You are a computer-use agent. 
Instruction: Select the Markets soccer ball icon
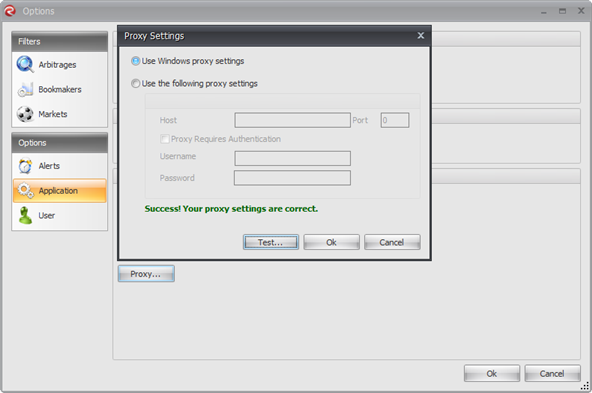tap(25, 114)
